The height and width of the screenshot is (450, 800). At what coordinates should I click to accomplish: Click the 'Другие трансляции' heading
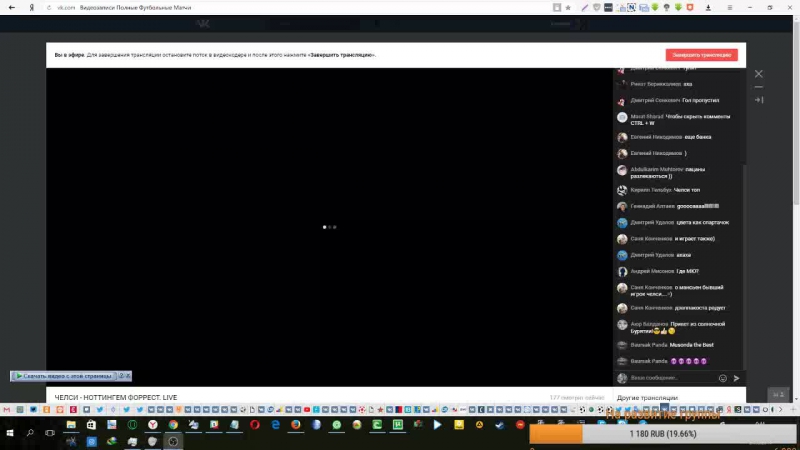[647, 398]
